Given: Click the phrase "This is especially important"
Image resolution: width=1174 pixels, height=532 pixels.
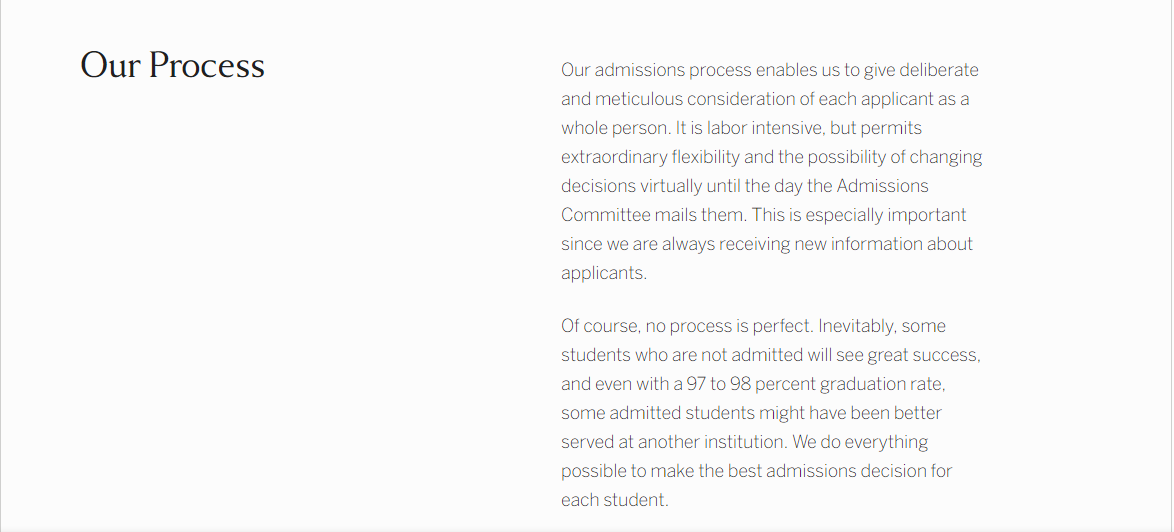Looking at the screenshot, I should tap(860, 215).
